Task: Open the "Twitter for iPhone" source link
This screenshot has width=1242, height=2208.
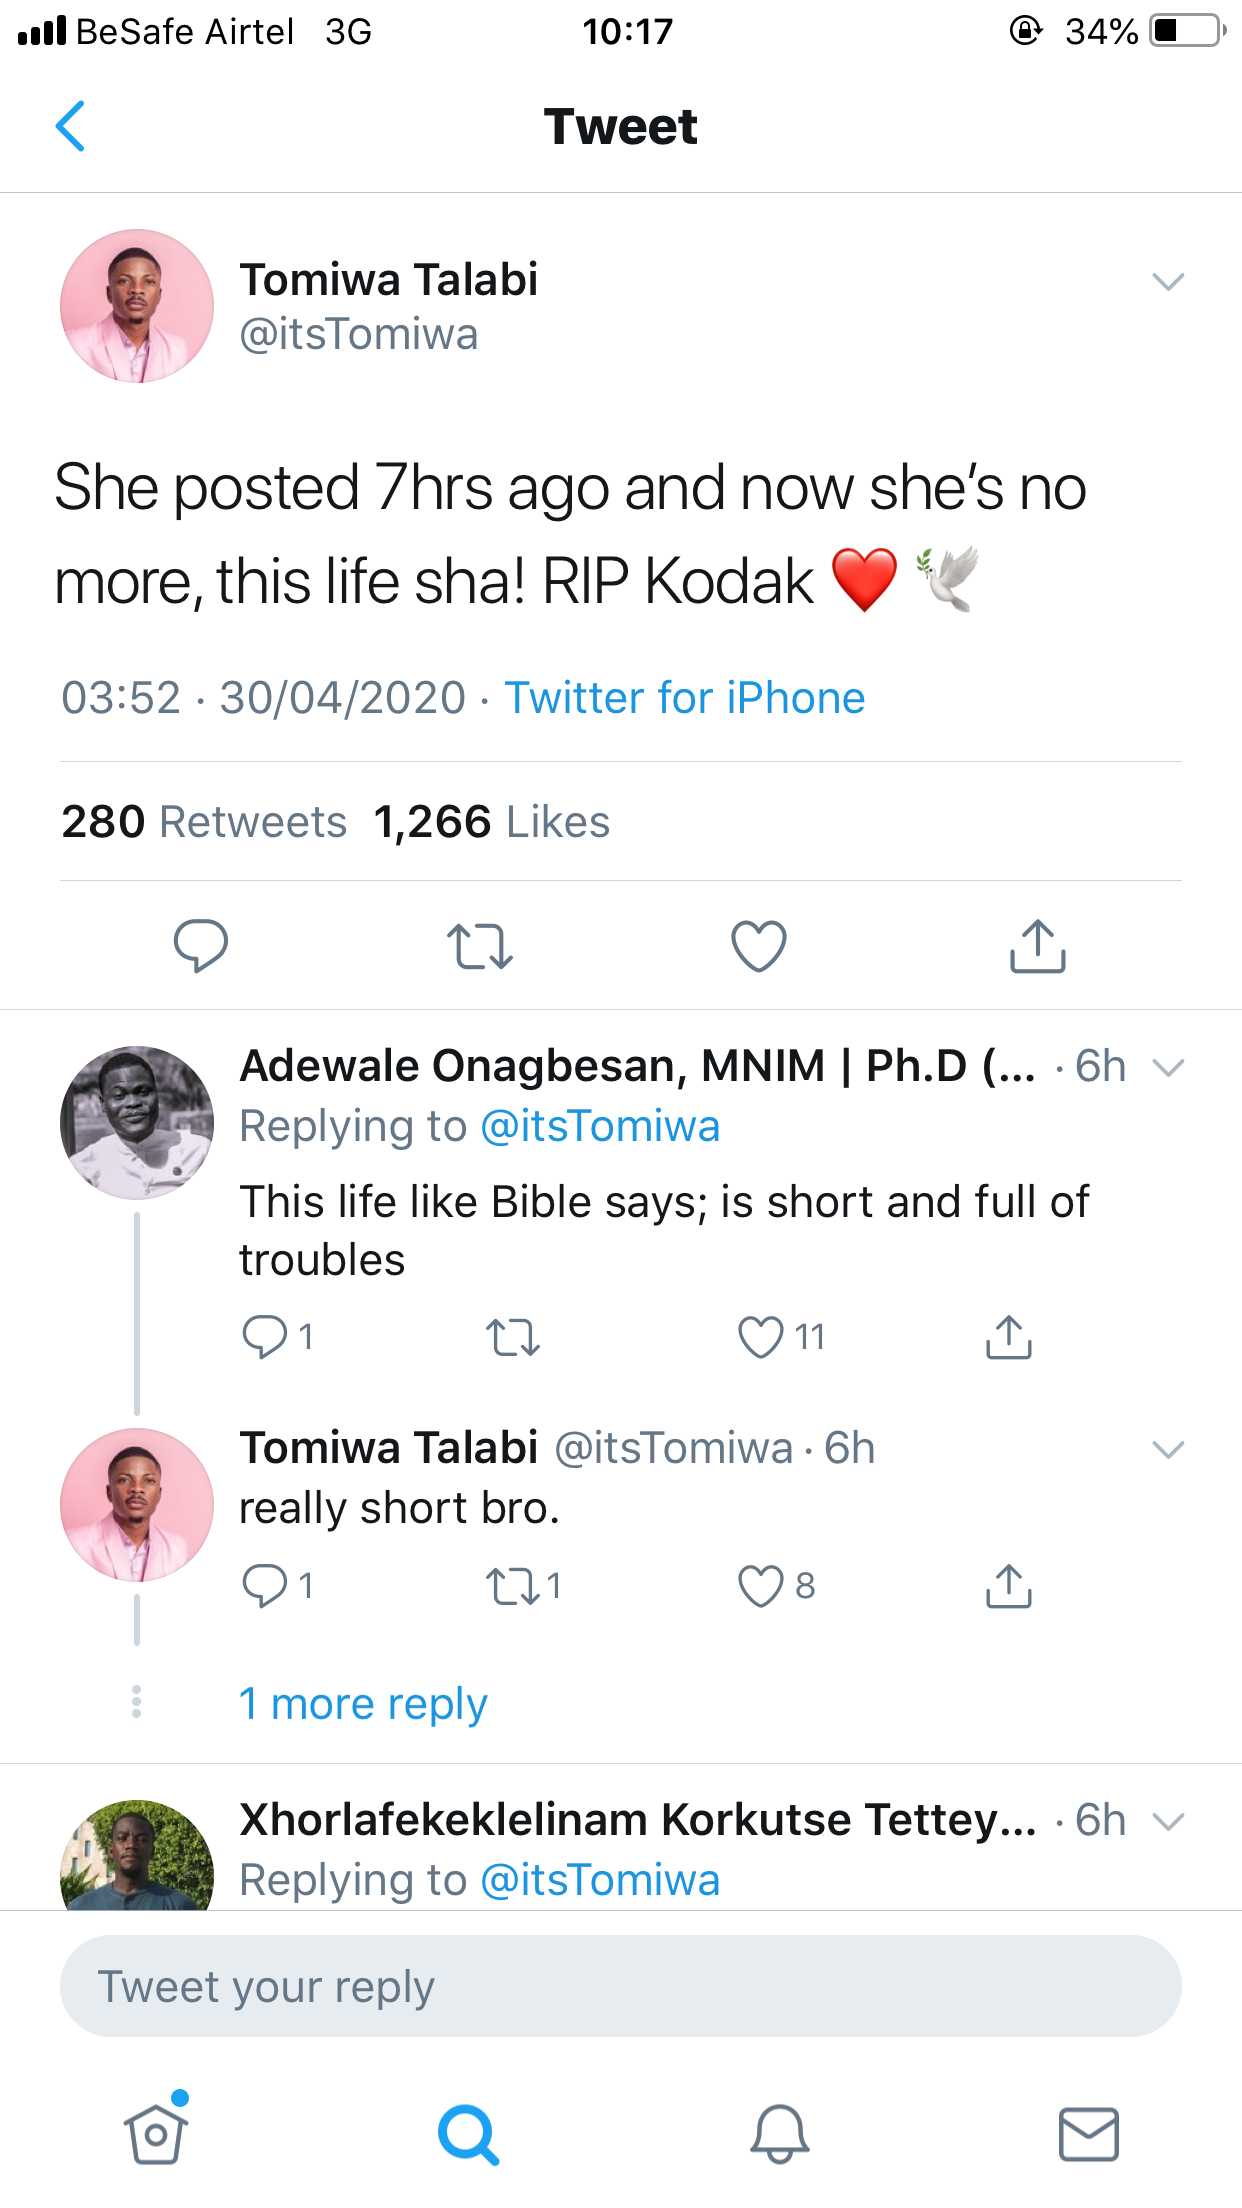Action: pos(685,698)
